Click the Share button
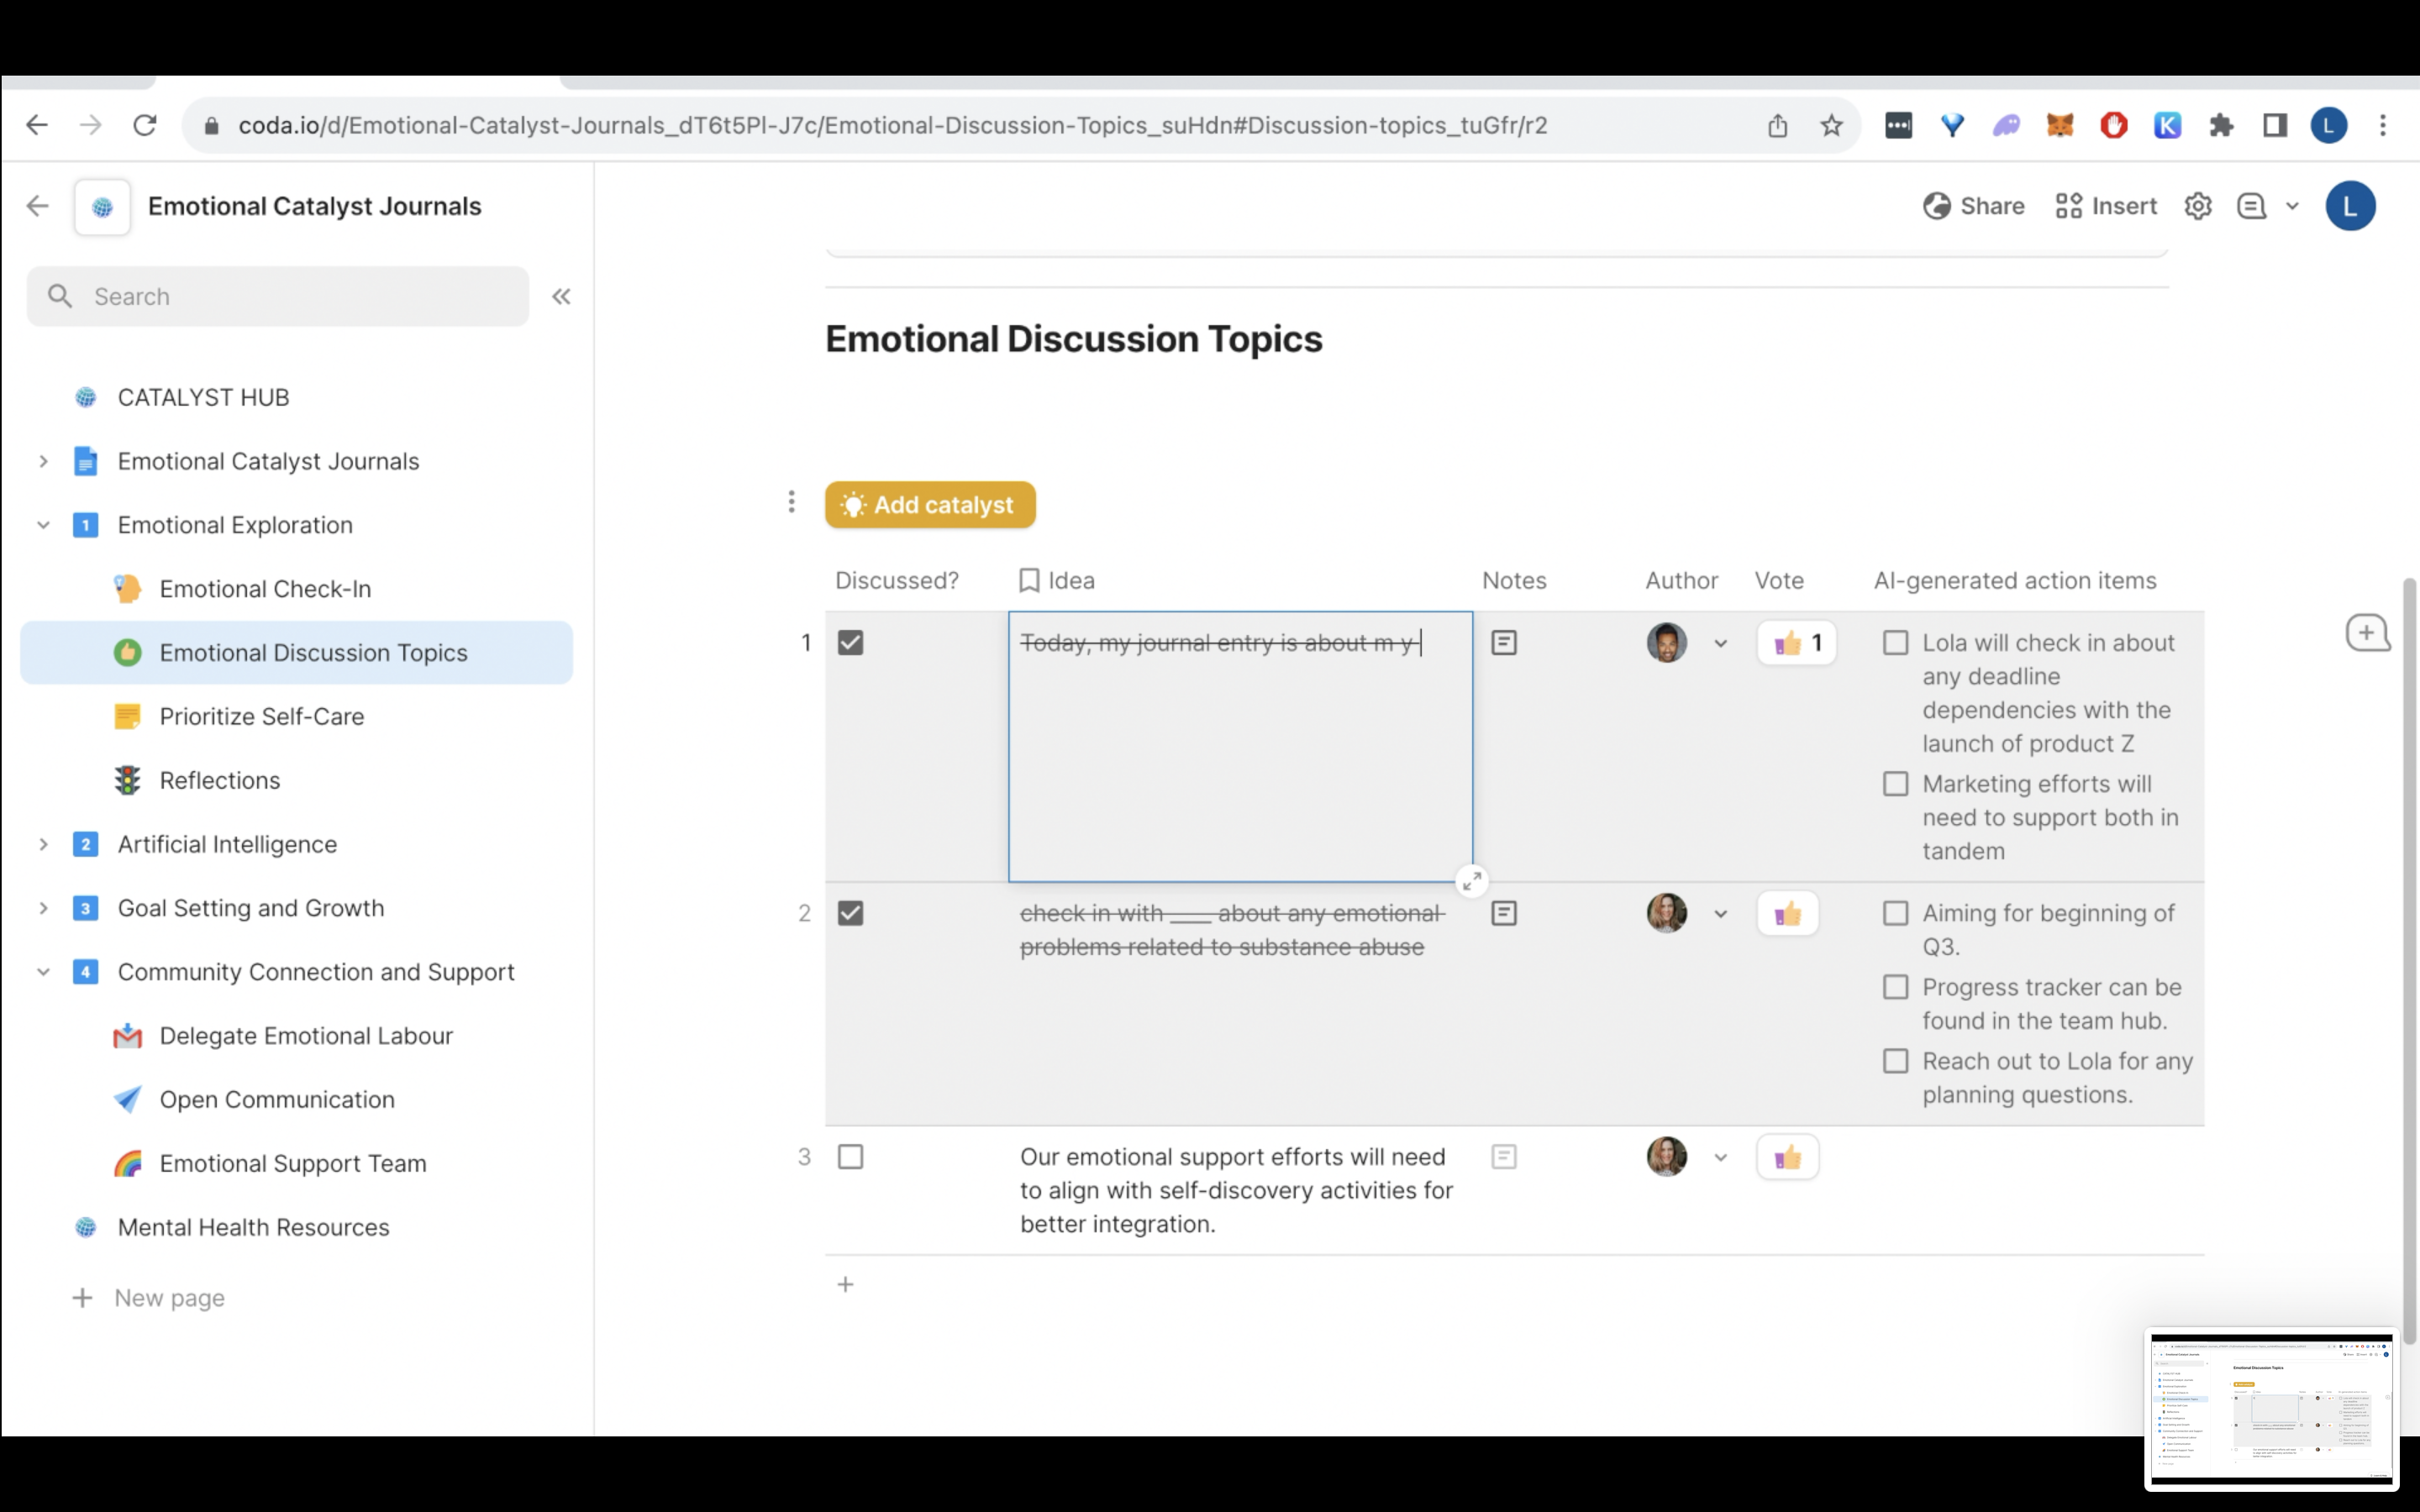This screenshot has width=2420, height=1512. tap(1974, 206)
